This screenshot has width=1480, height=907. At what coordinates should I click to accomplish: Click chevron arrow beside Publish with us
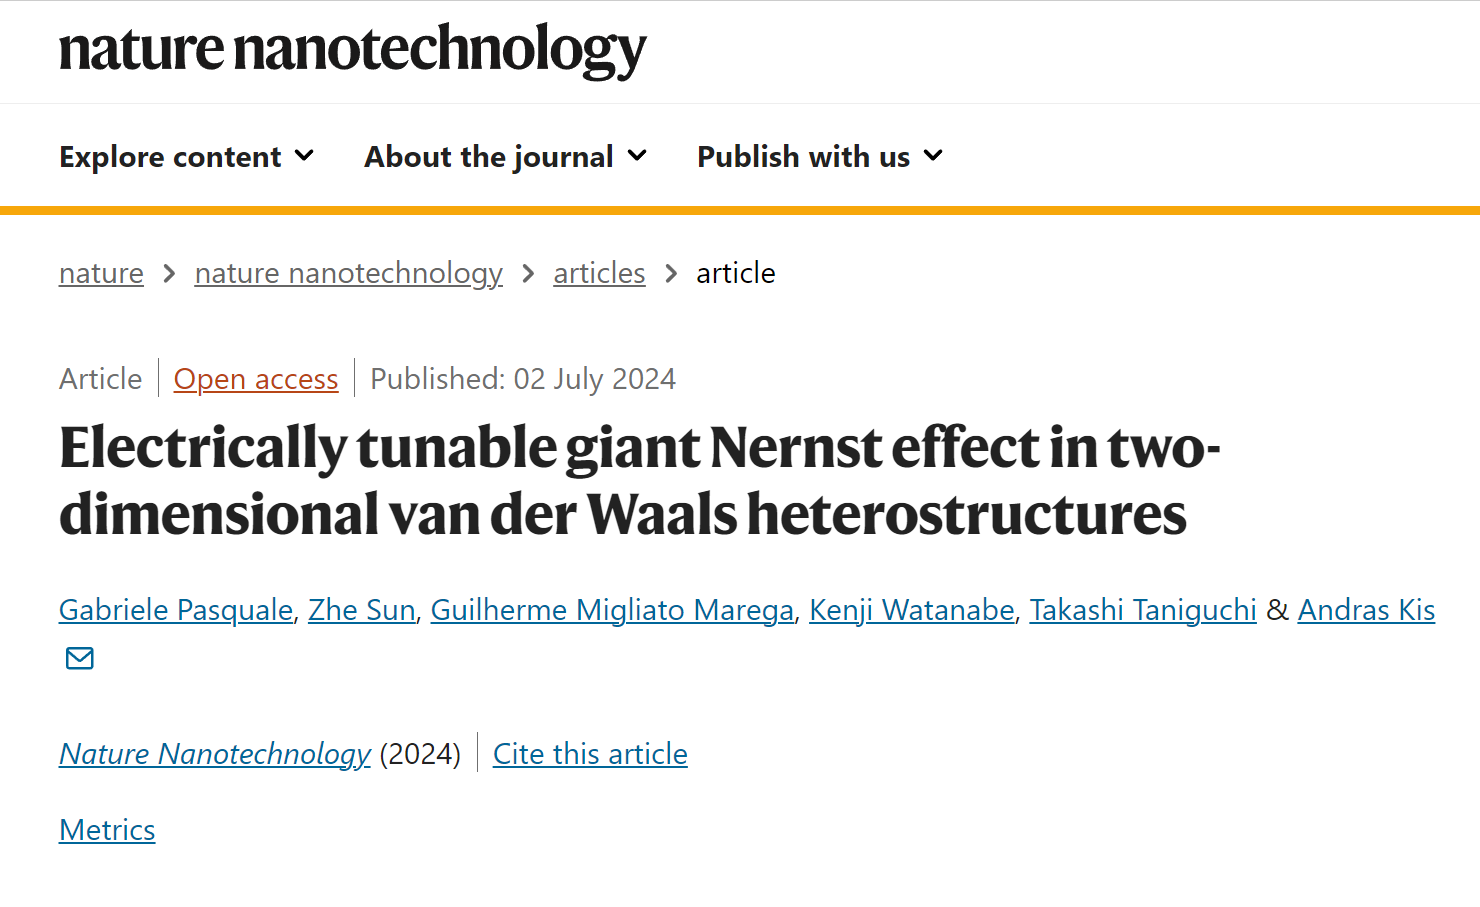click(933, 156)
